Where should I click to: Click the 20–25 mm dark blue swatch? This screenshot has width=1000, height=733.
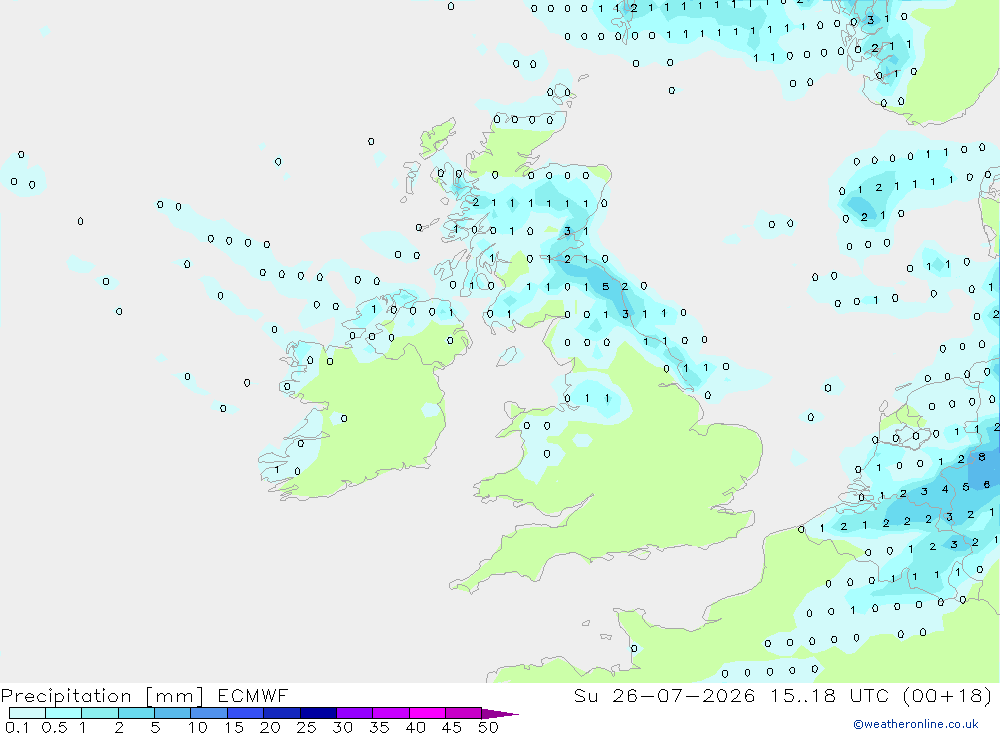point(281,713)
